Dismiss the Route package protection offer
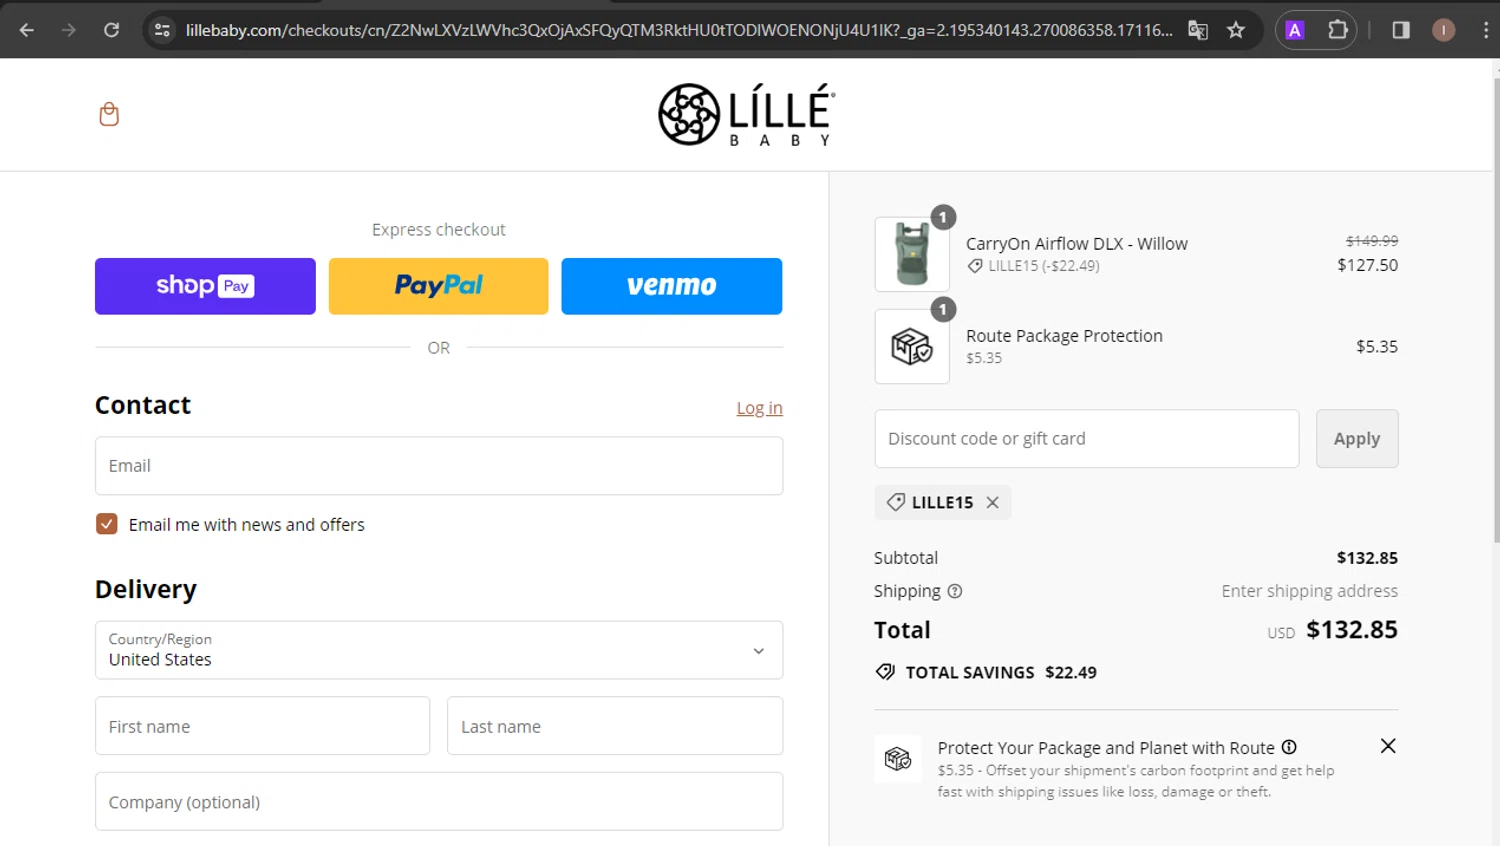1500x846 pixels. 1388,746
